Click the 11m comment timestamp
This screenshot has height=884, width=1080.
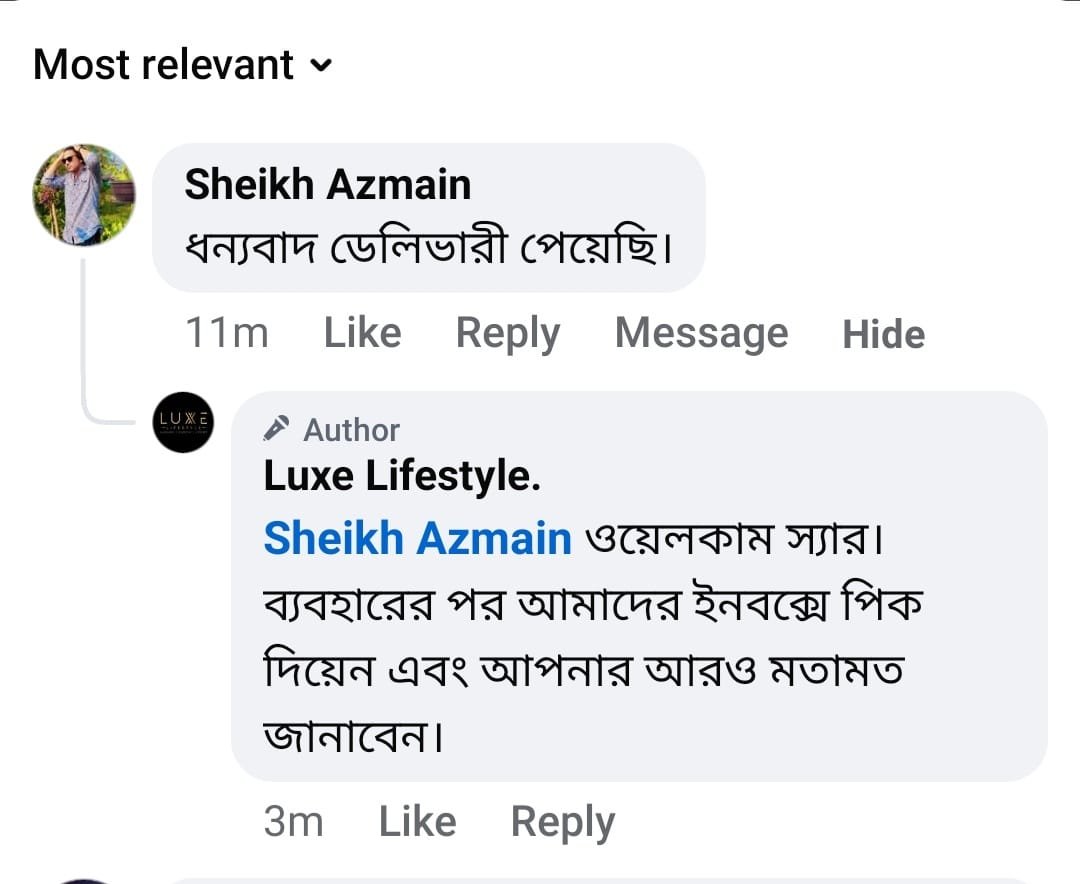pyautogui.click(x=227, y=334)
